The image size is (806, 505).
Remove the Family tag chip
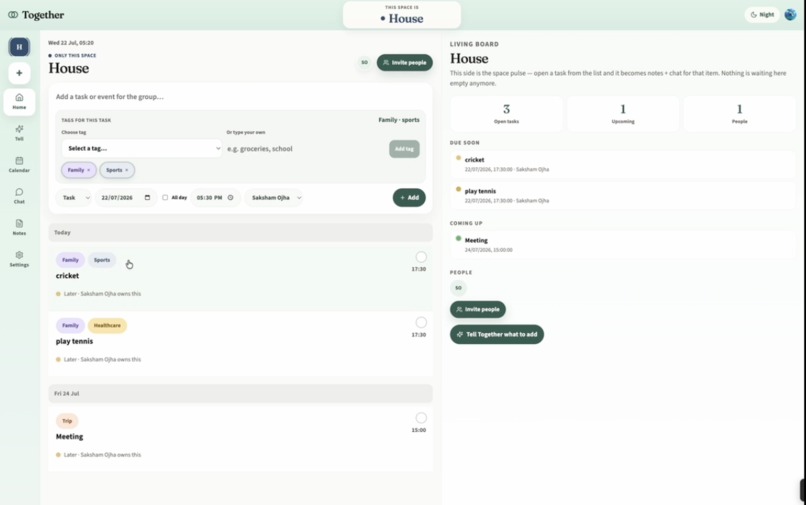(88, 170)
